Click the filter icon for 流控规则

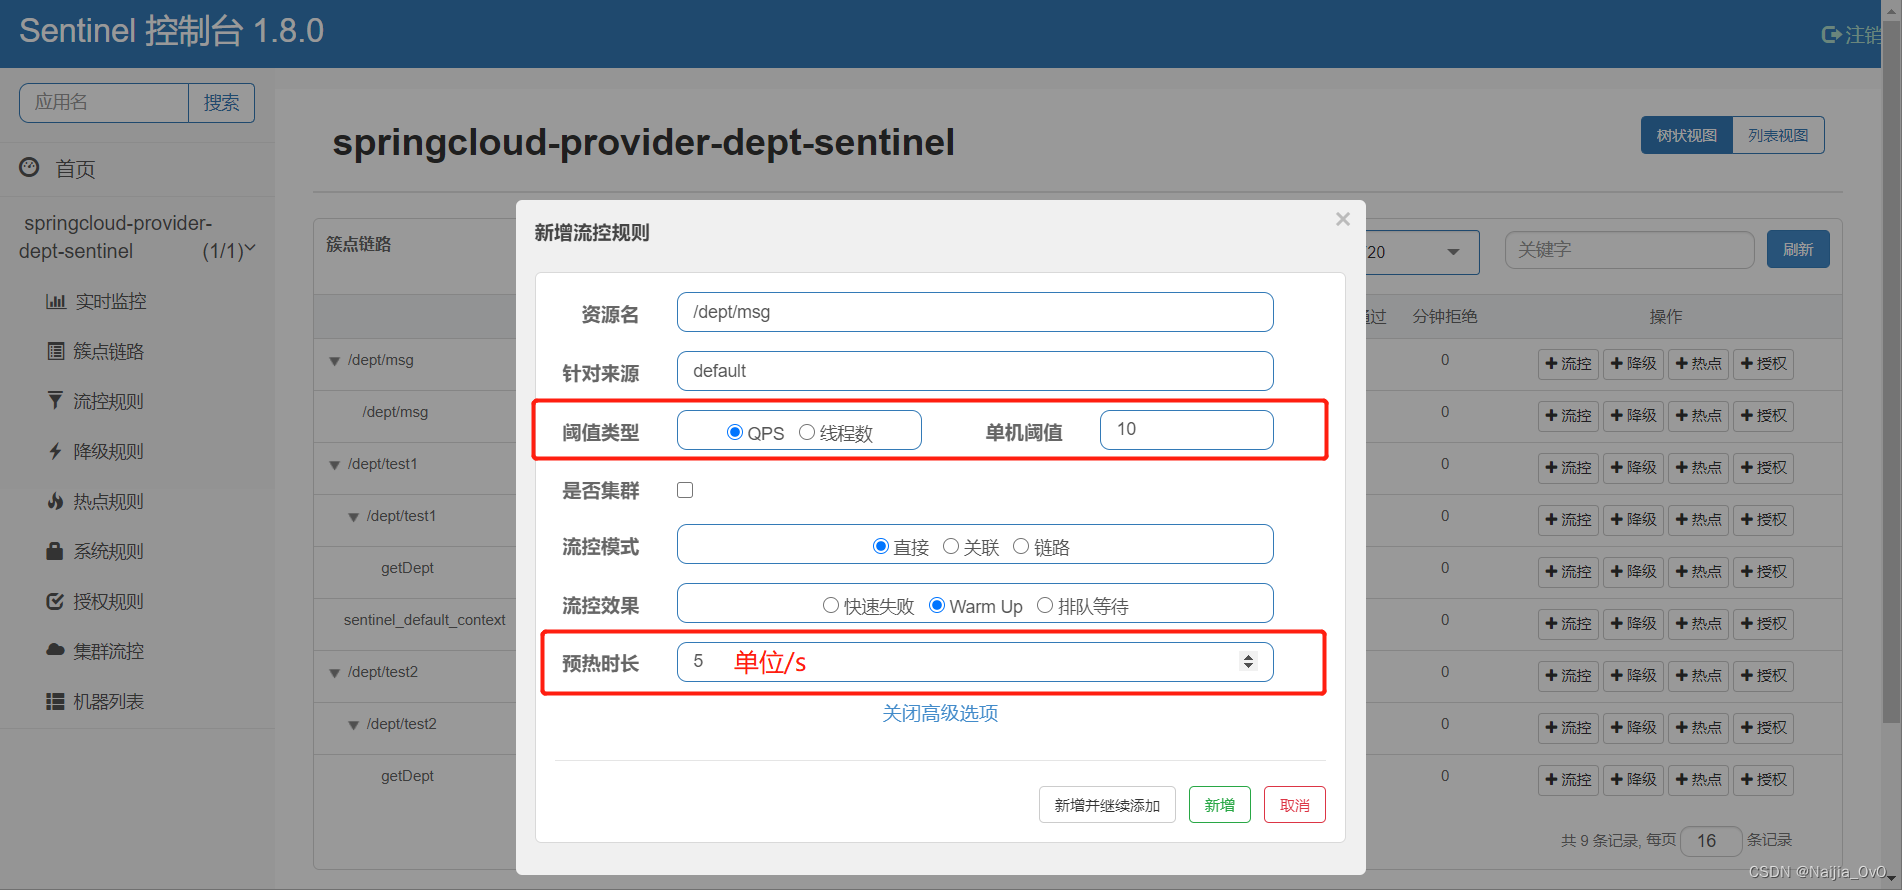click(56, 401)
